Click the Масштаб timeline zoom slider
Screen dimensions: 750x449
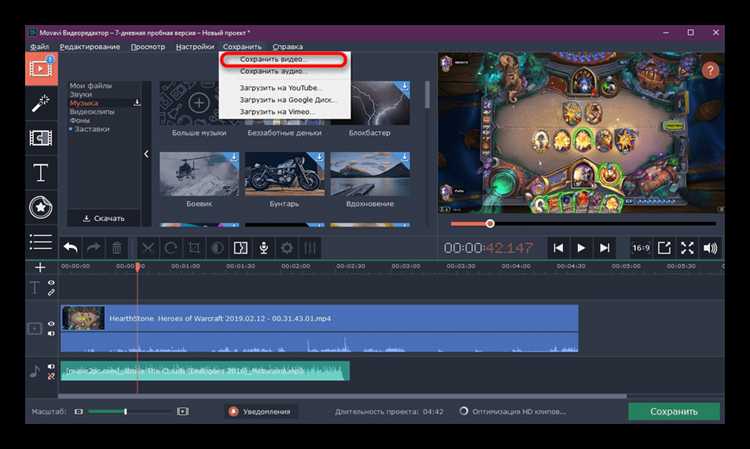tap(129, 411)
